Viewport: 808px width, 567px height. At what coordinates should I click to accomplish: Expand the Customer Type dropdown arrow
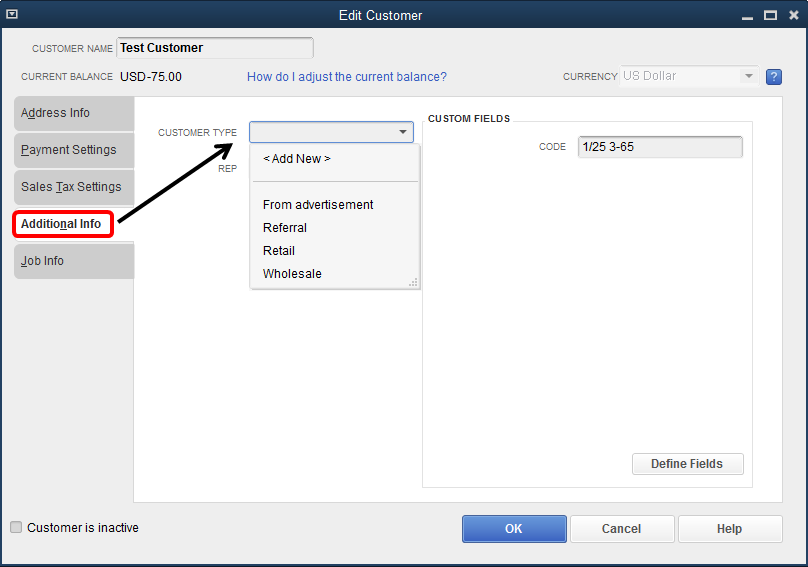[403, 132]
